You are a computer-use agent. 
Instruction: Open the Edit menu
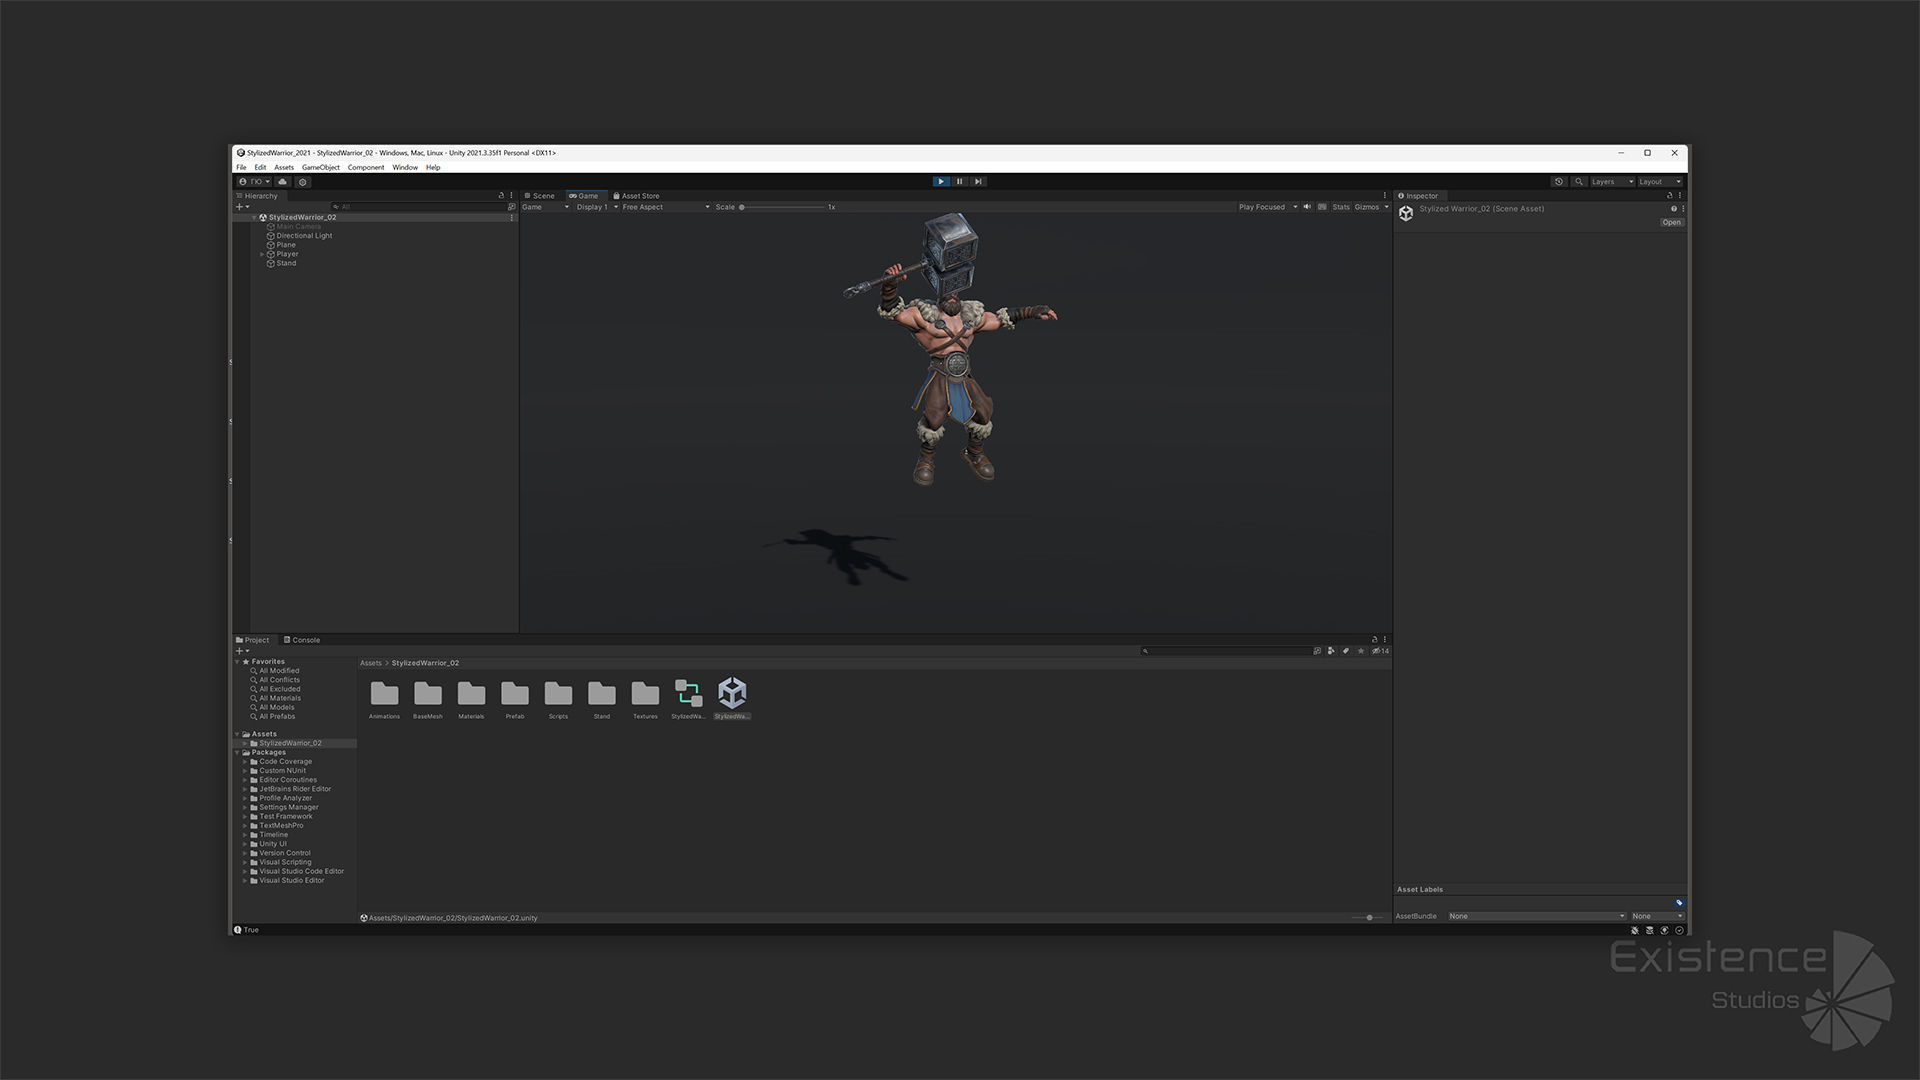coord(260,167)
